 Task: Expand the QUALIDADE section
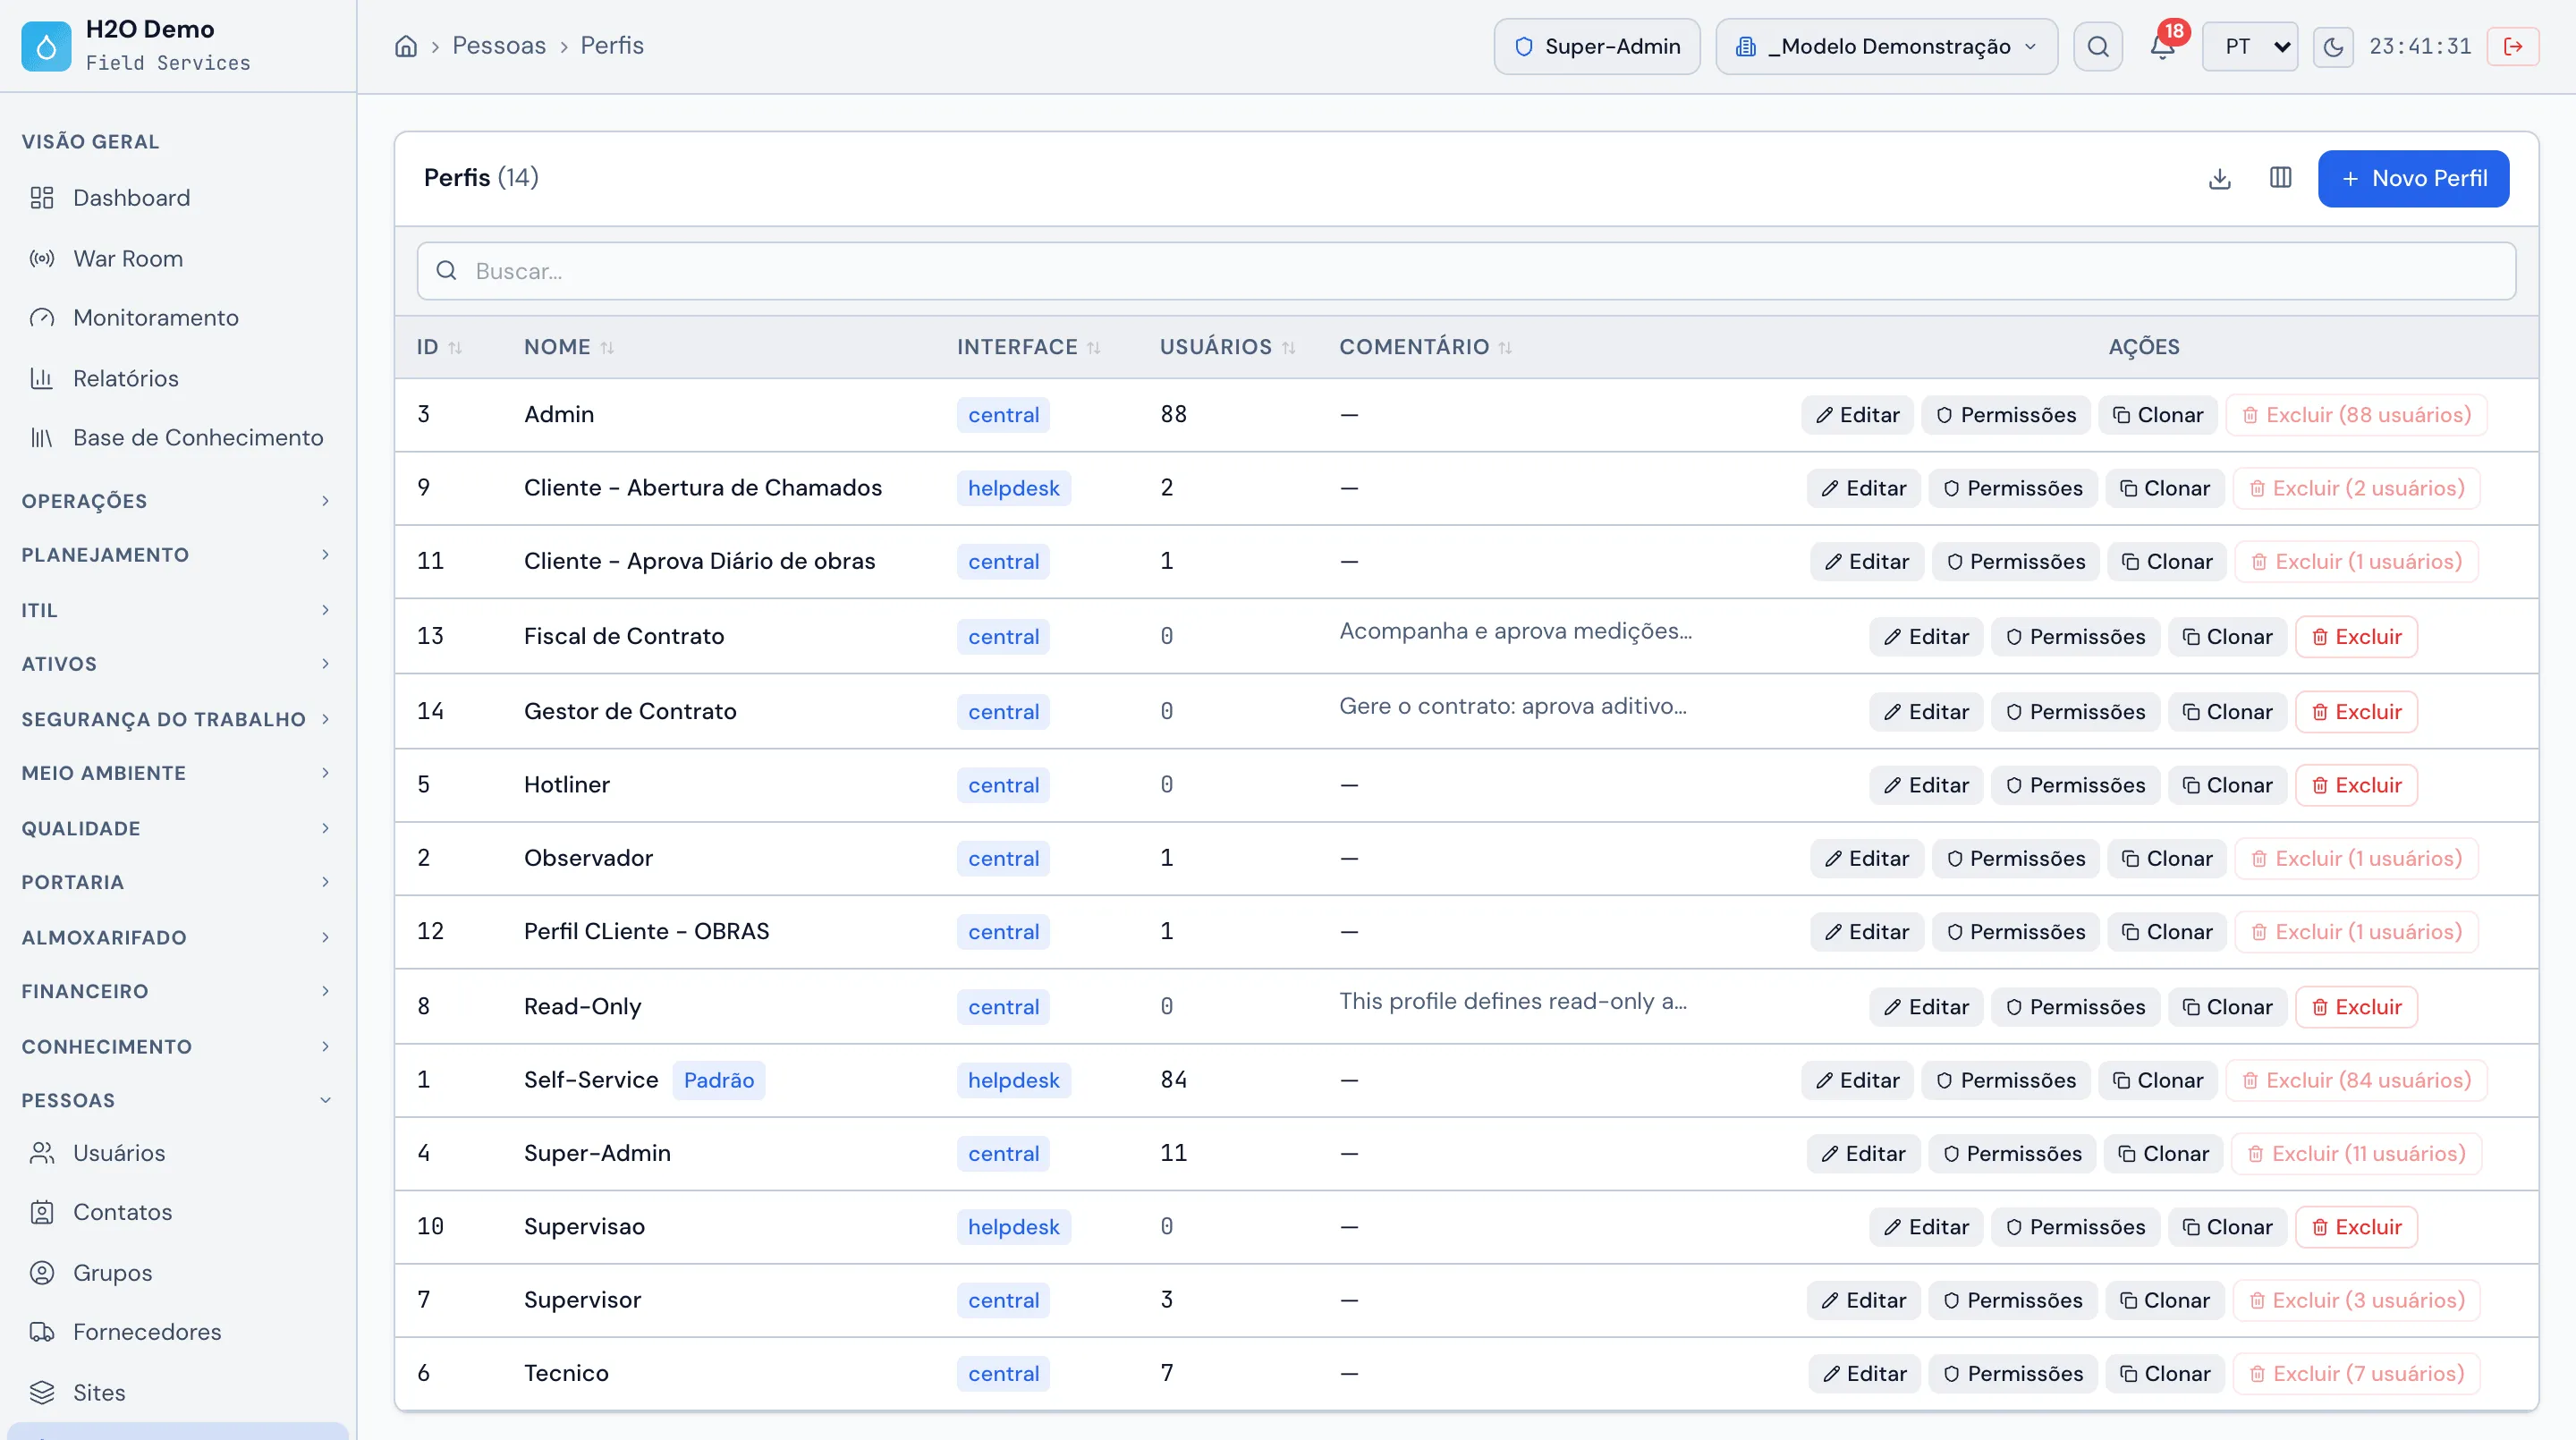coord(178,828)
